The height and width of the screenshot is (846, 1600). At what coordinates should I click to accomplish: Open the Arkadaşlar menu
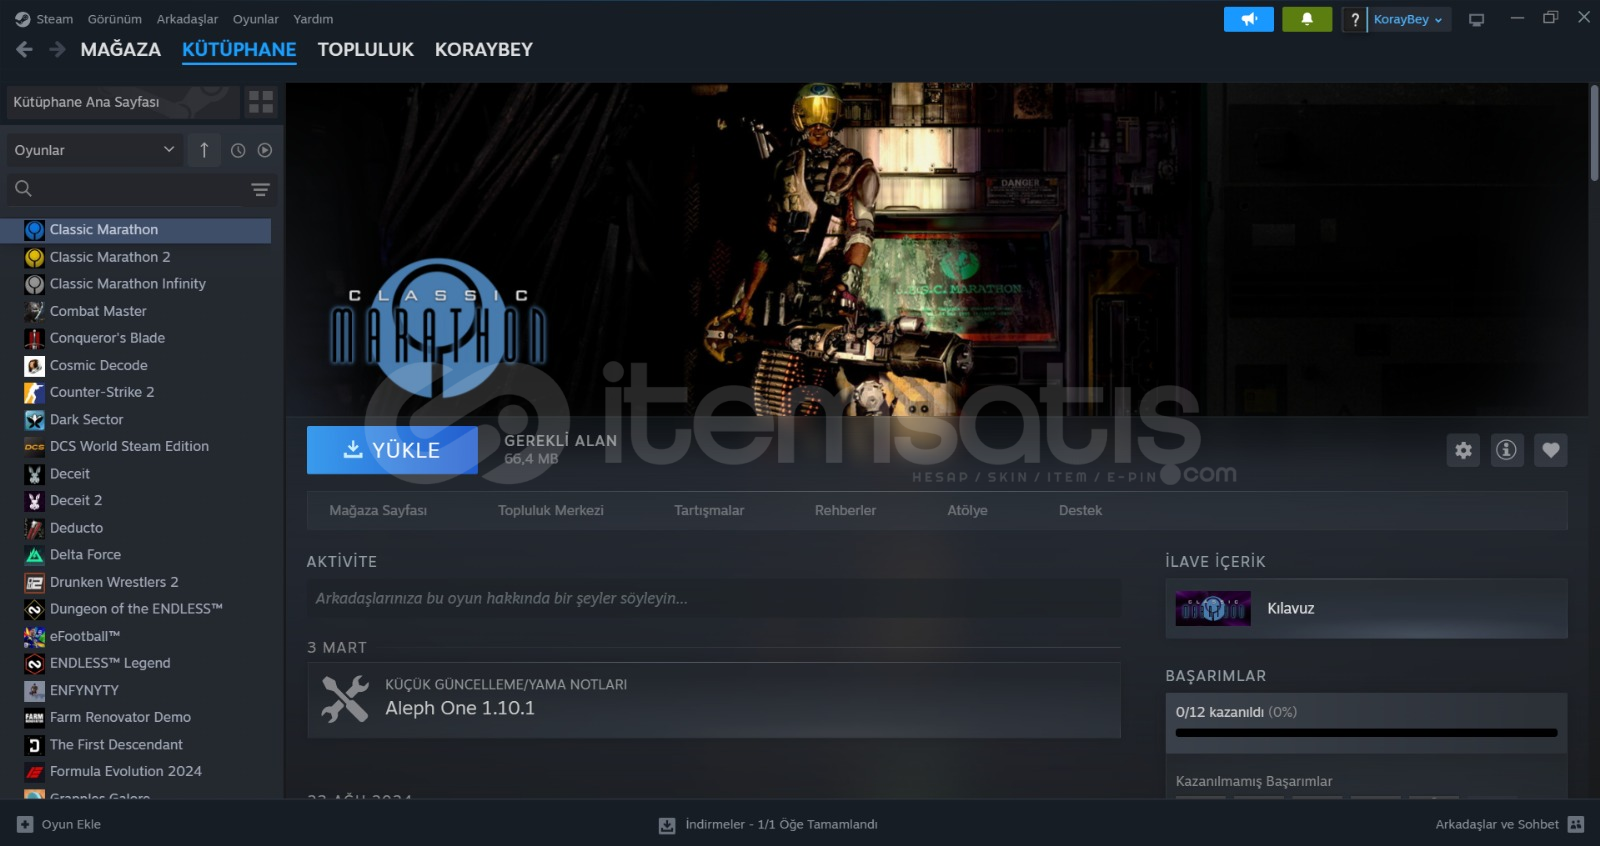[187, 19]
